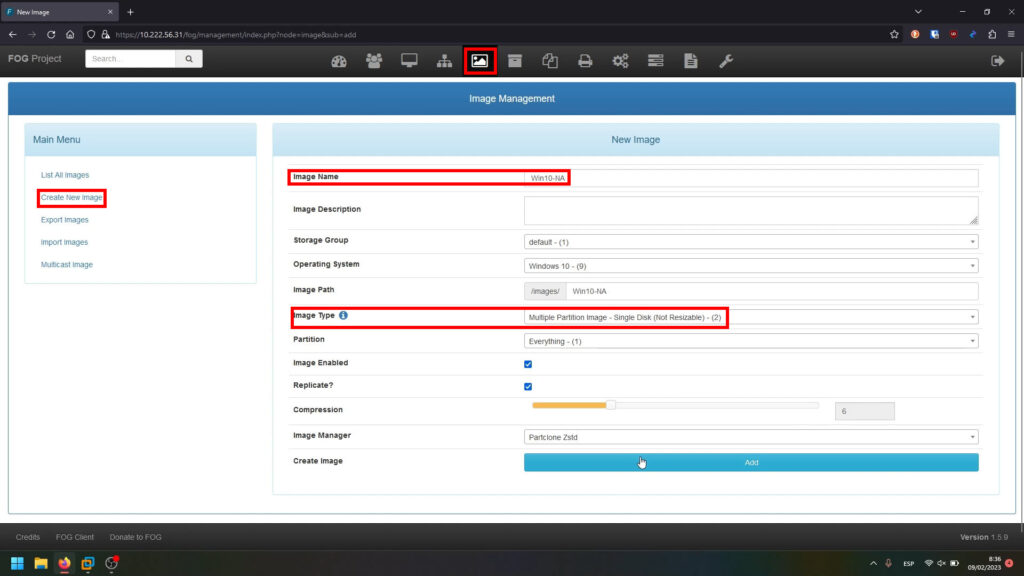Open the Image Type dropdown
The height and width of the screenshot is (576, 1024).
(x=750, y=317)
